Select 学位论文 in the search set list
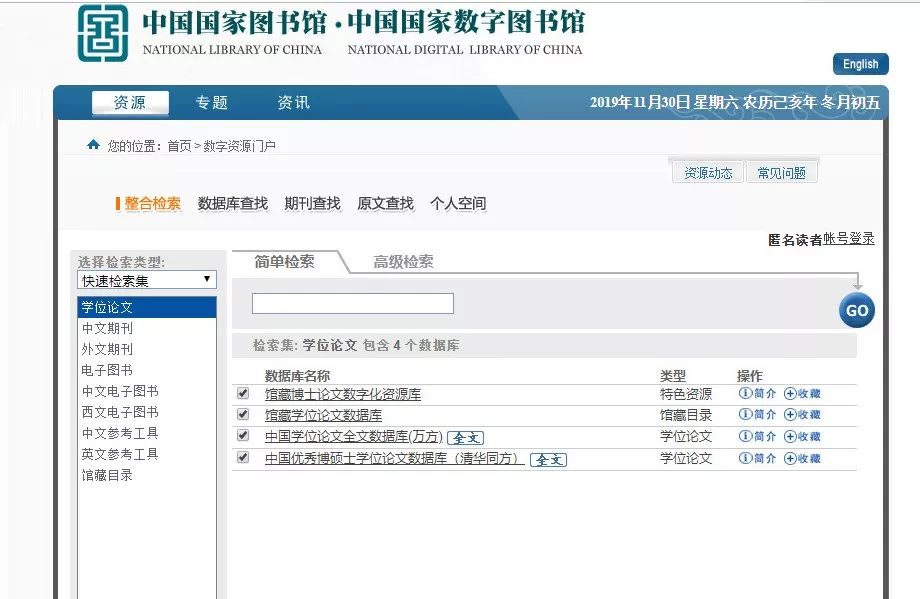This screenshot has width=920, height=599. tap(147, 307)
